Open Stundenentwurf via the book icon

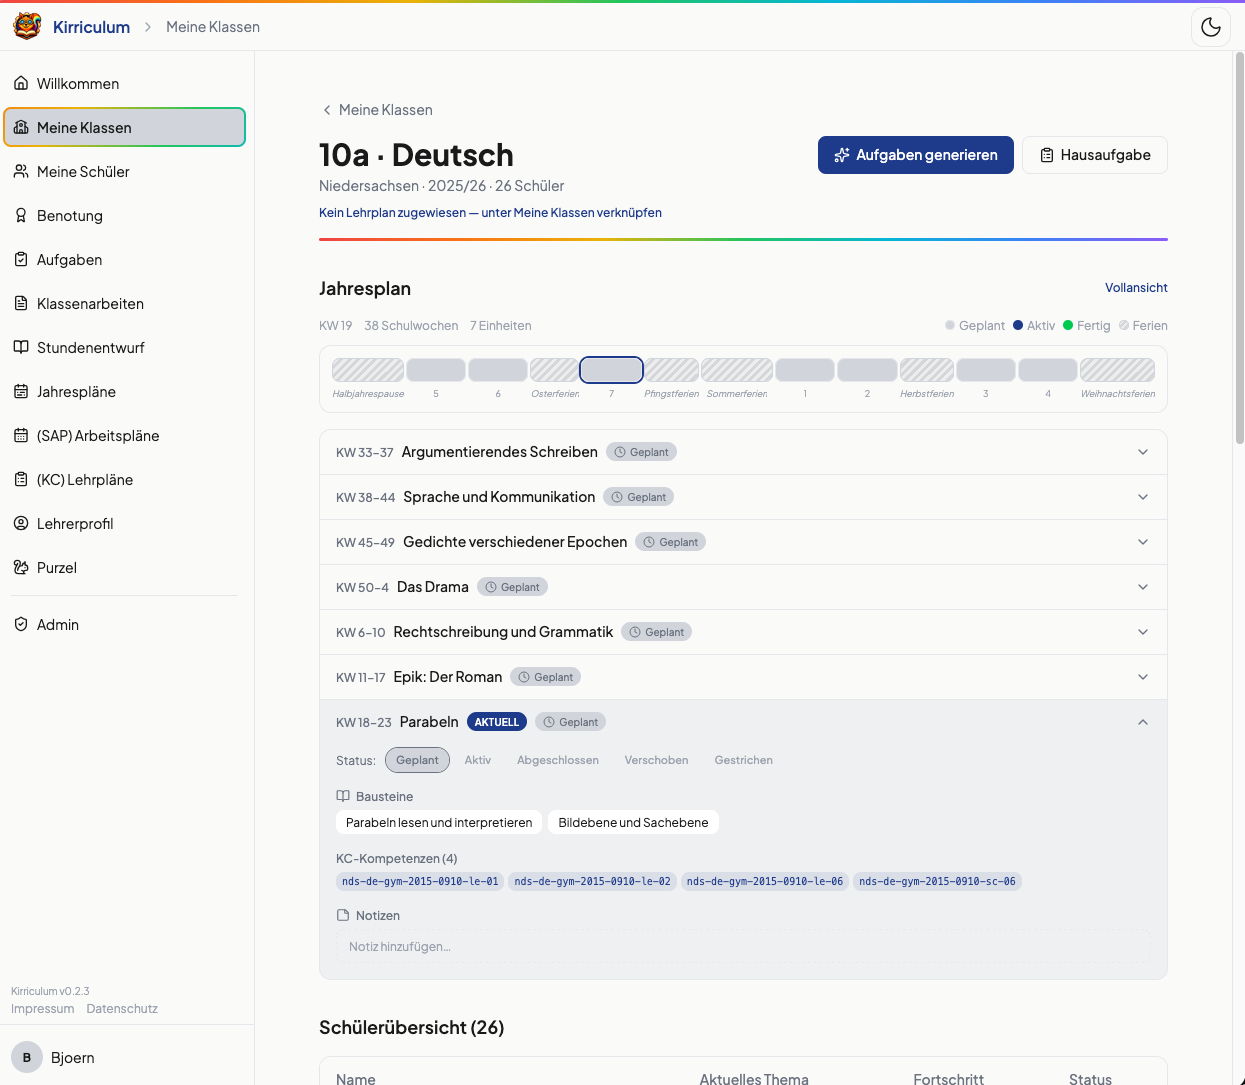tap(21, 348)
